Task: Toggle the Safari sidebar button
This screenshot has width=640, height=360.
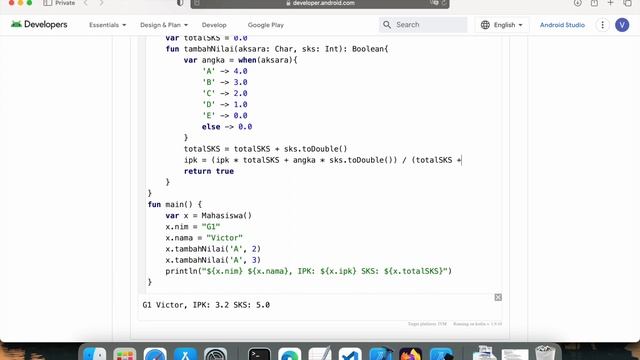Action: 48,3
